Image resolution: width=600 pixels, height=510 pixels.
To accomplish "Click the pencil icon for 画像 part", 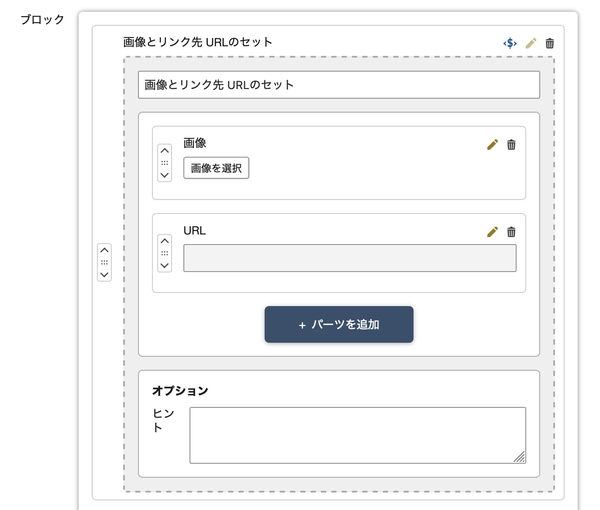I will pos(492,145).
